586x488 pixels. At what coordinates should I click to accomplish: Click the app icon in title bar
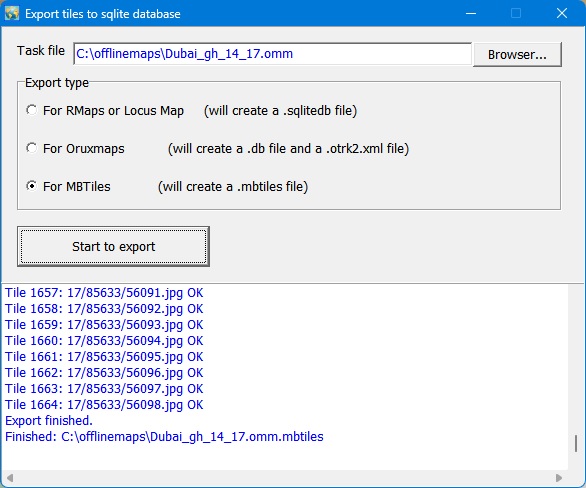[x=12, y=13]
